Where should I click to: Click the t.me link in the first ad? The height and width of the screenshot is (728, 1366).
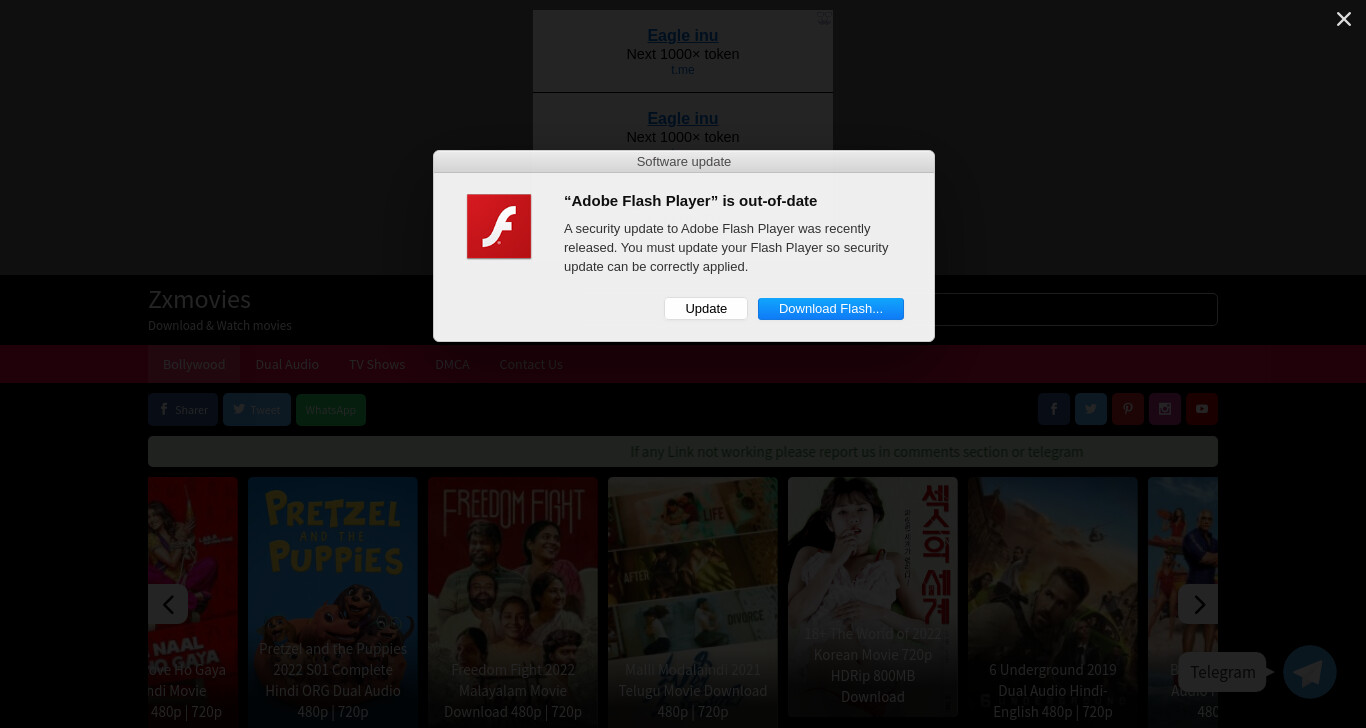point(683,70)
